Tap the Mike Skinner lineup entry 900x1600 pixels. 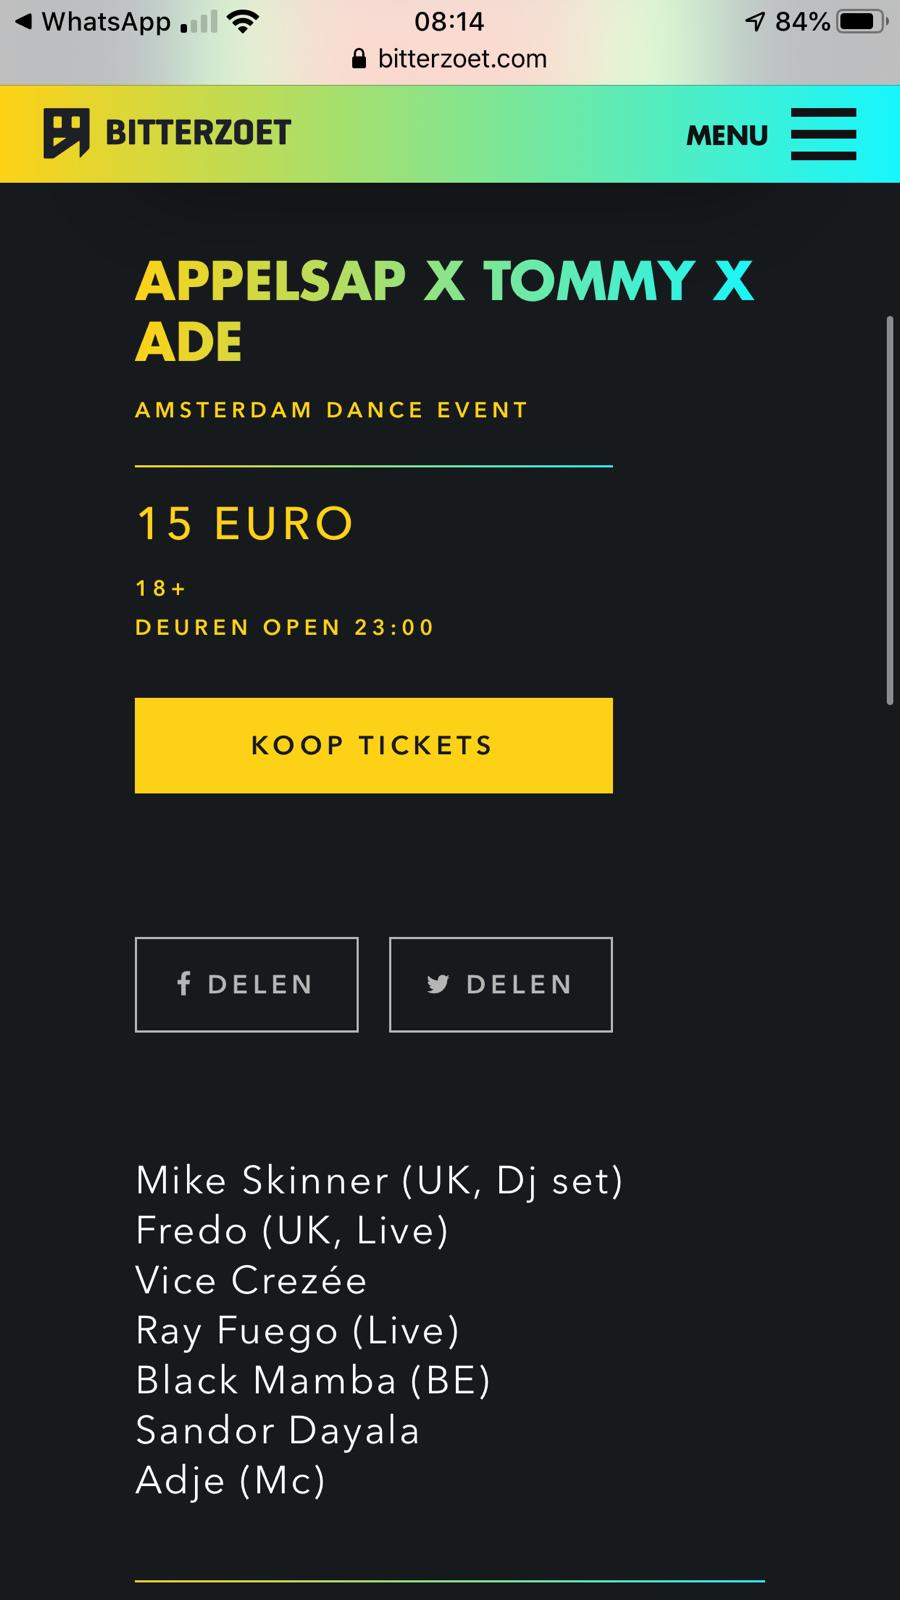pyautogui.click(x=379, y=1180)
